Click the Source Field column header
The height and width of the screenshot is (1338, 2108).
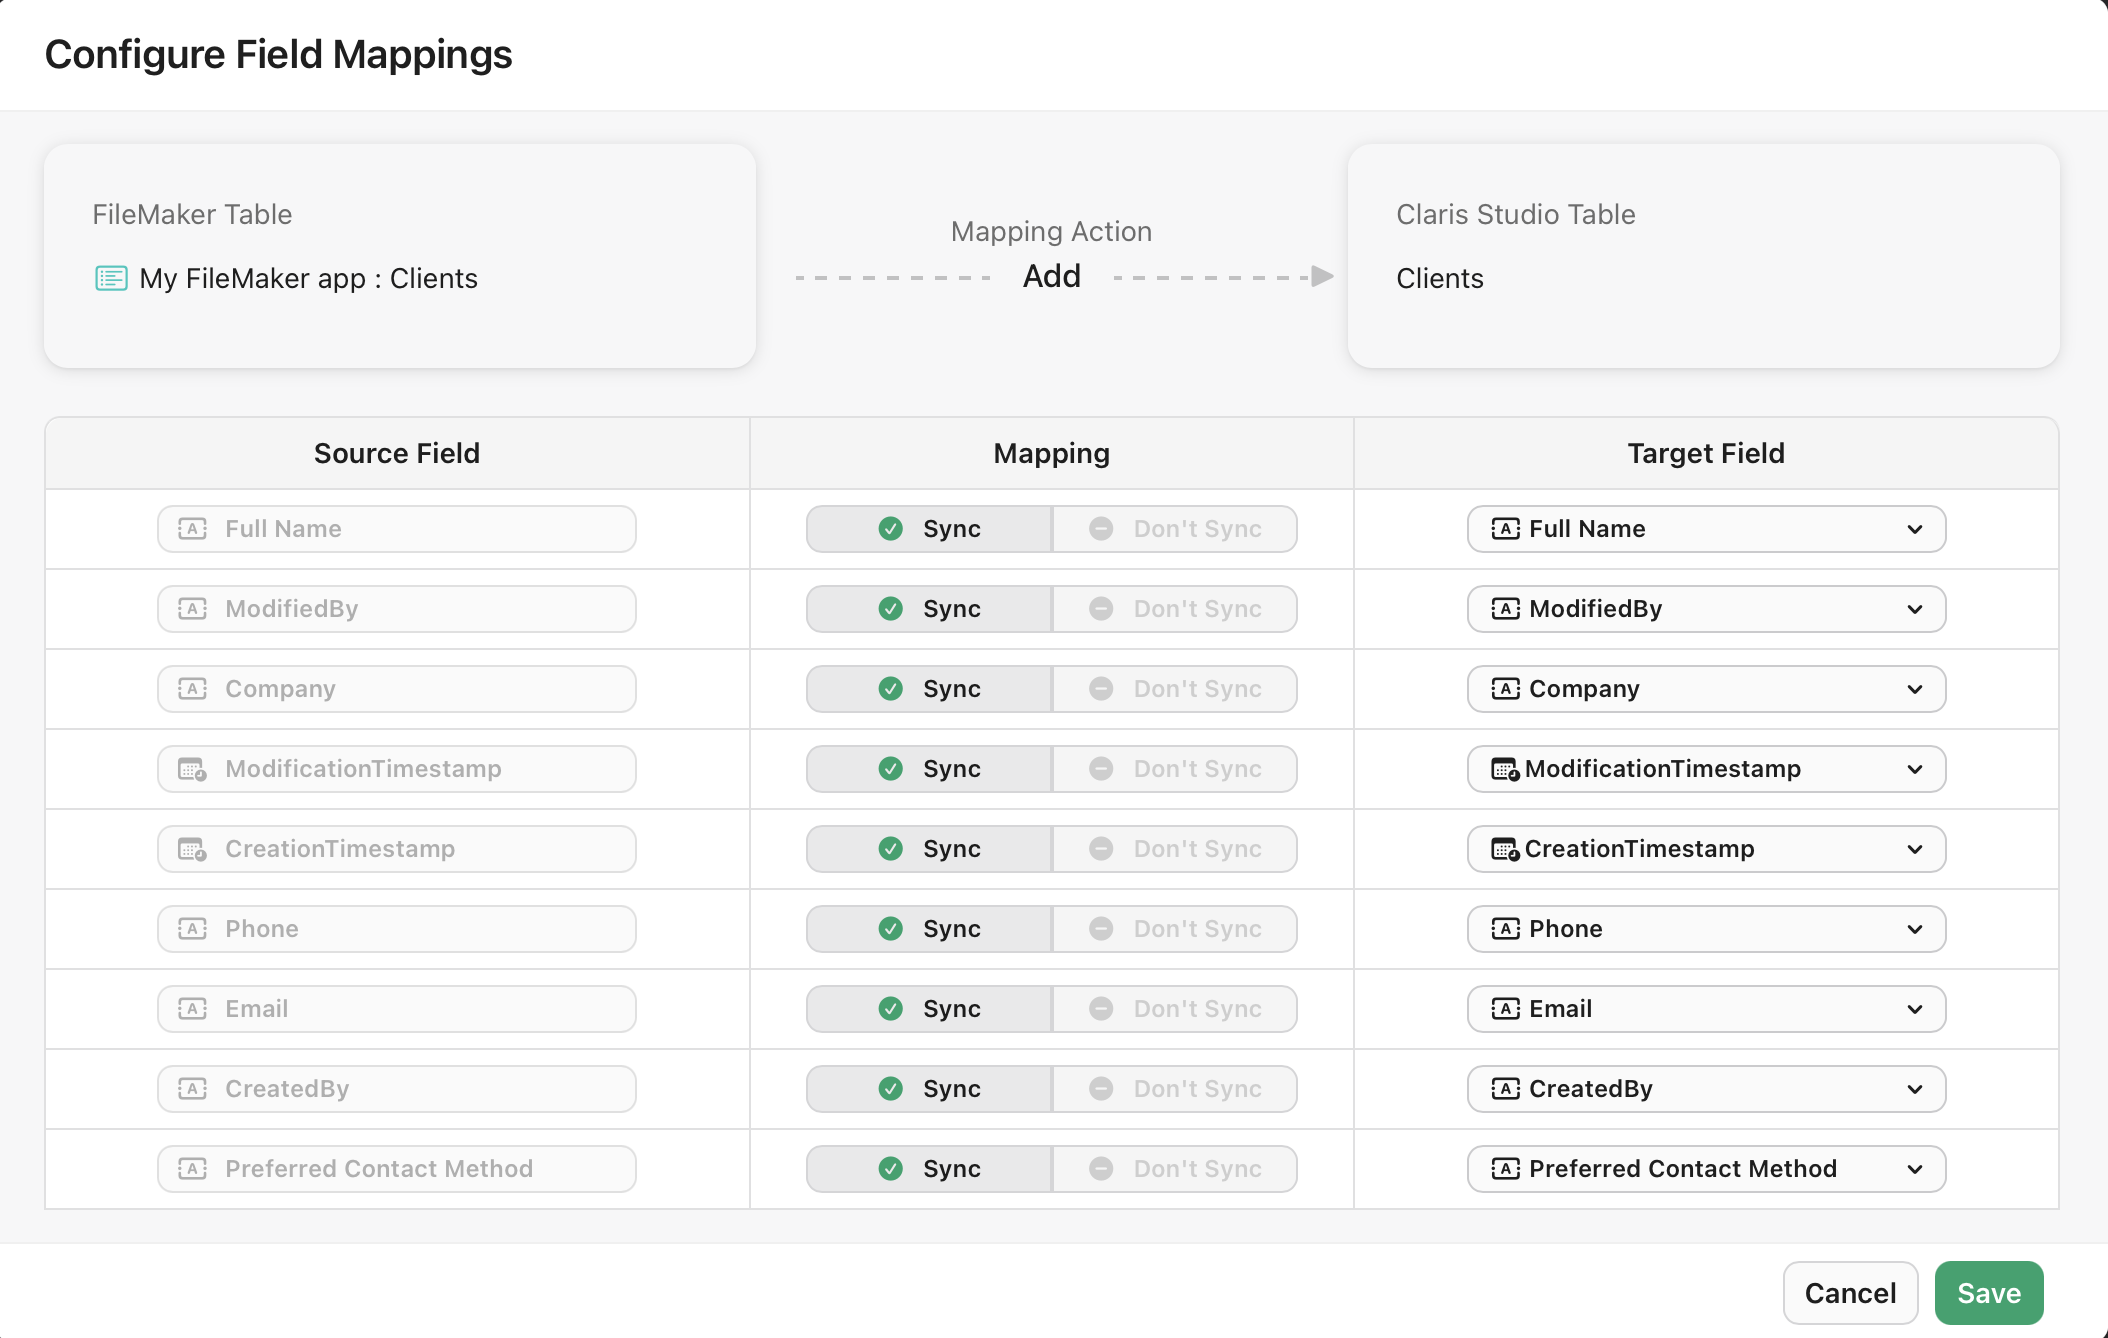point(396,453)
